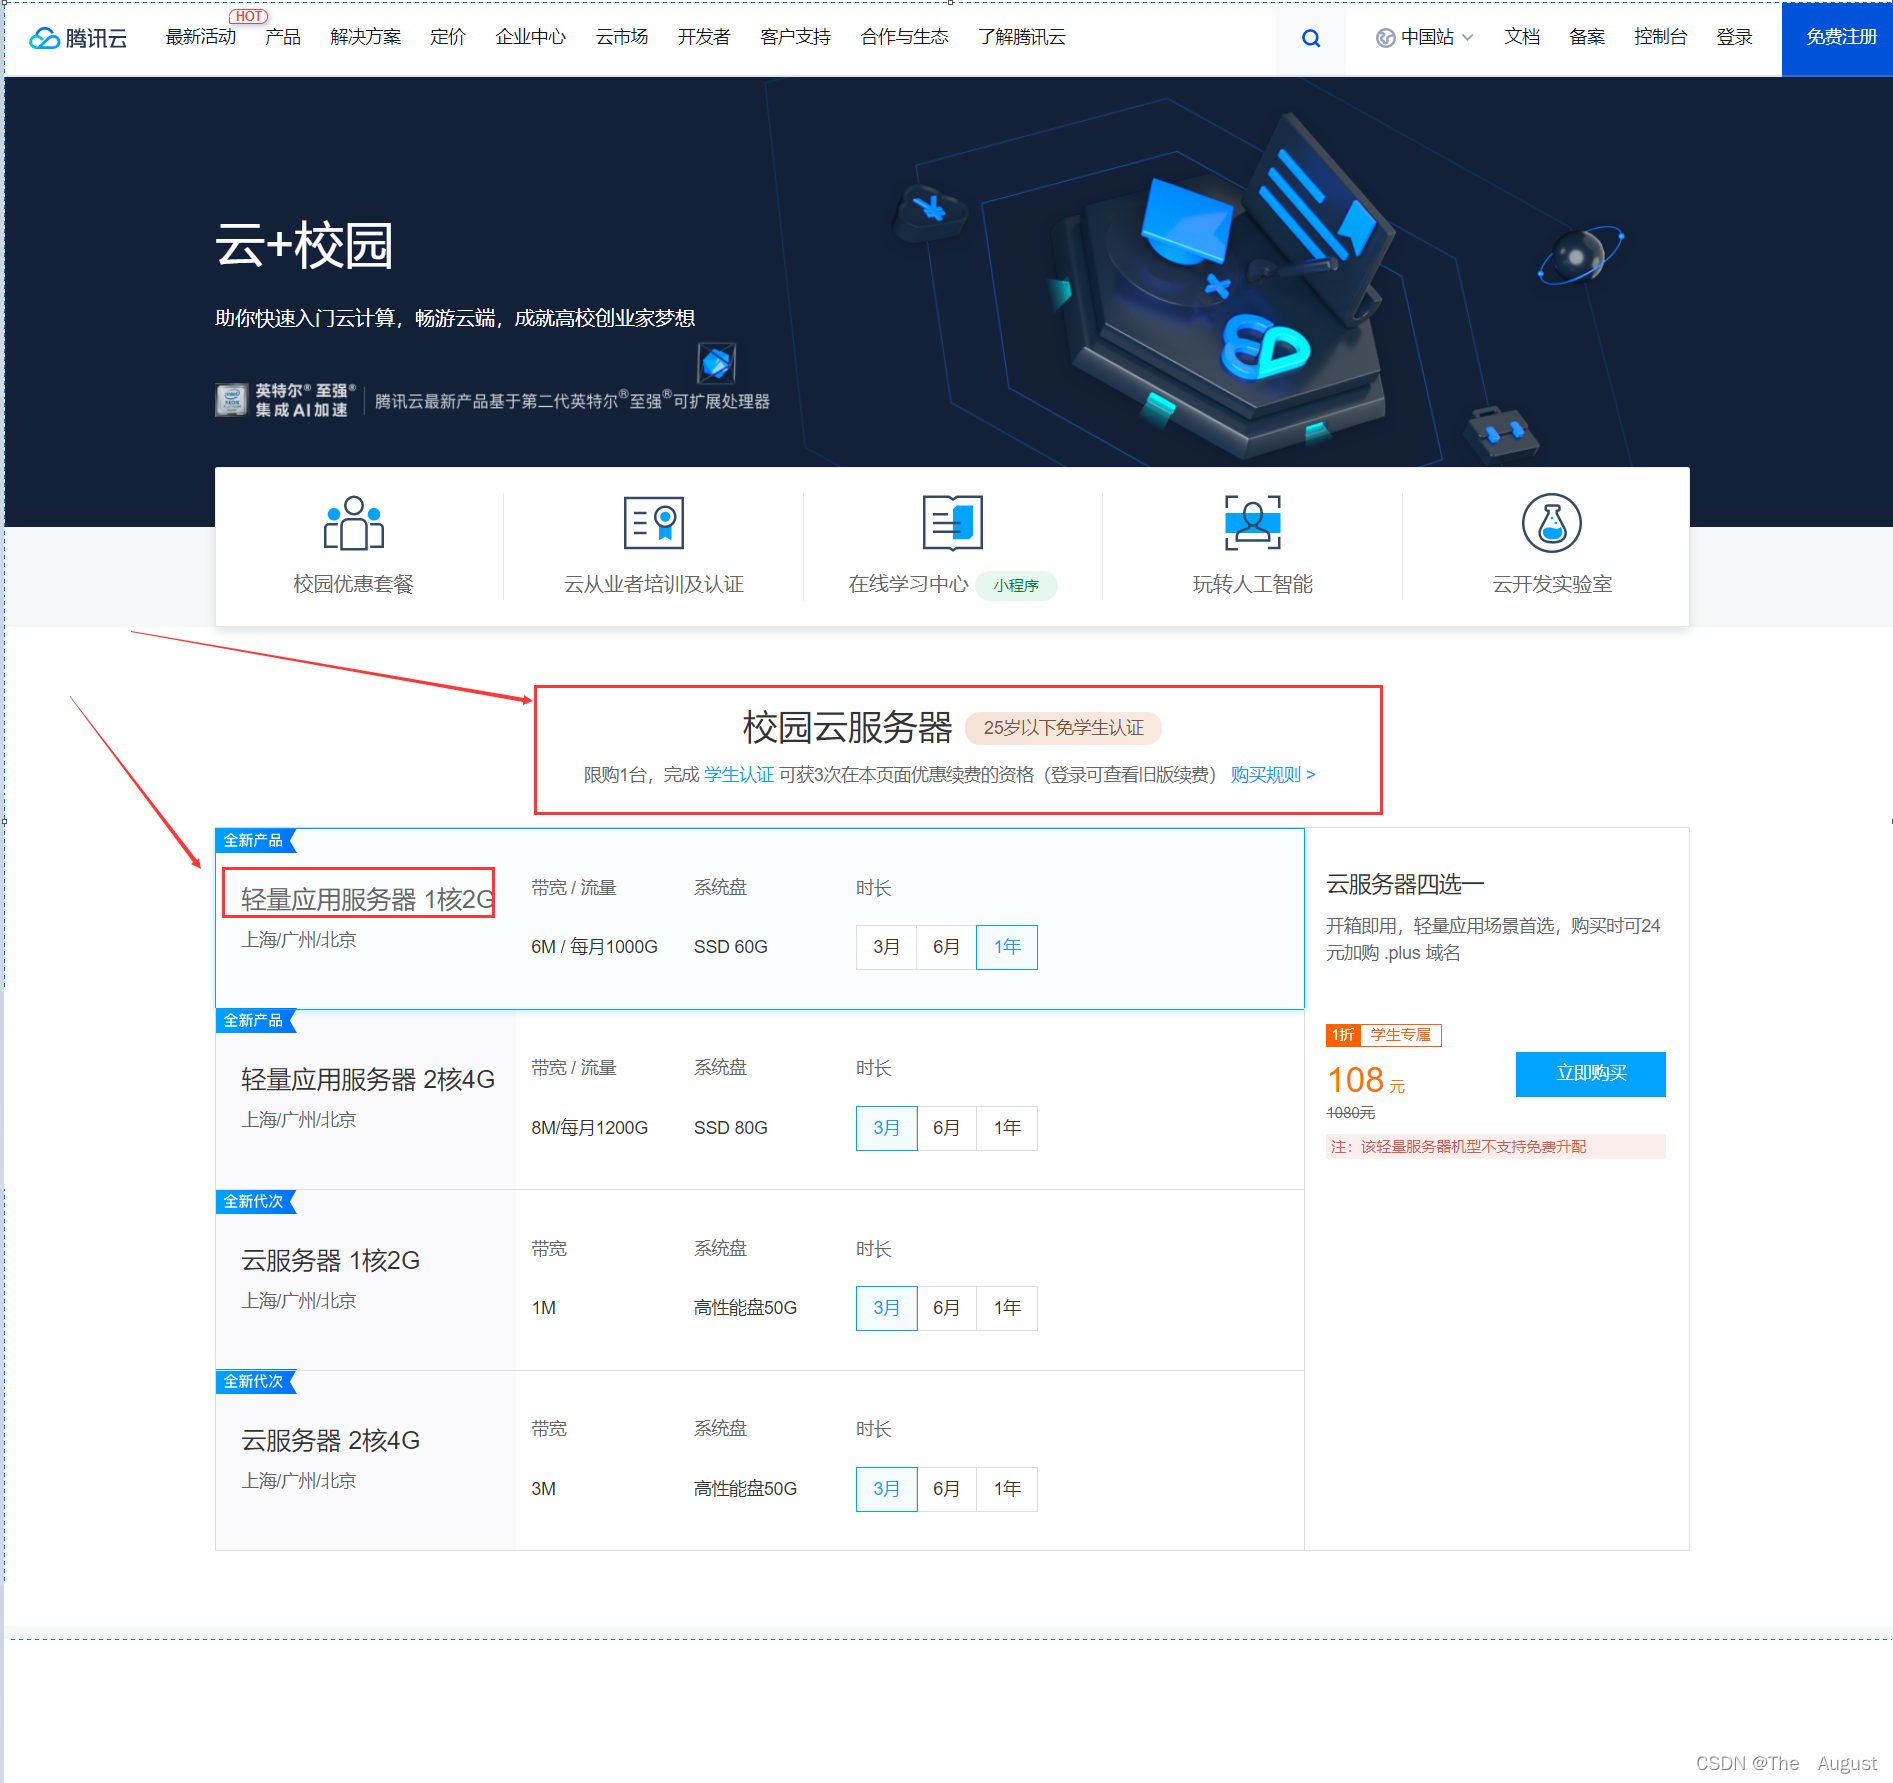This screenshot has width=1893, height=1783.
Task: Select the 云服务器 1核2G product row
Action: (760, 1280)
